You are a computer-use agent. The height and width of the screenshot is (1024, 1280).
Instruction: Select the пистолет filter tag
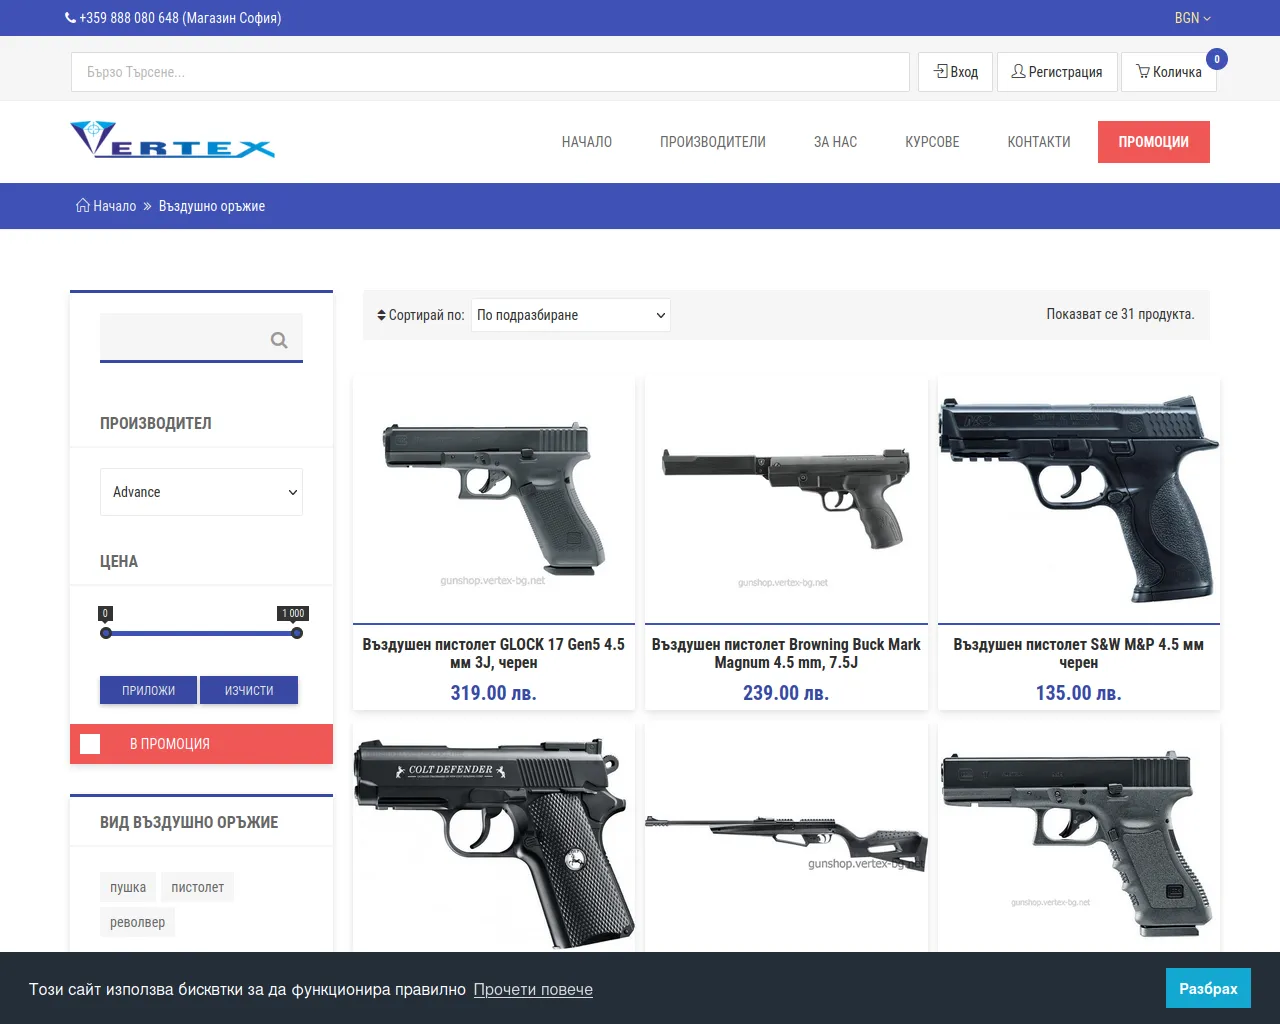197,887
